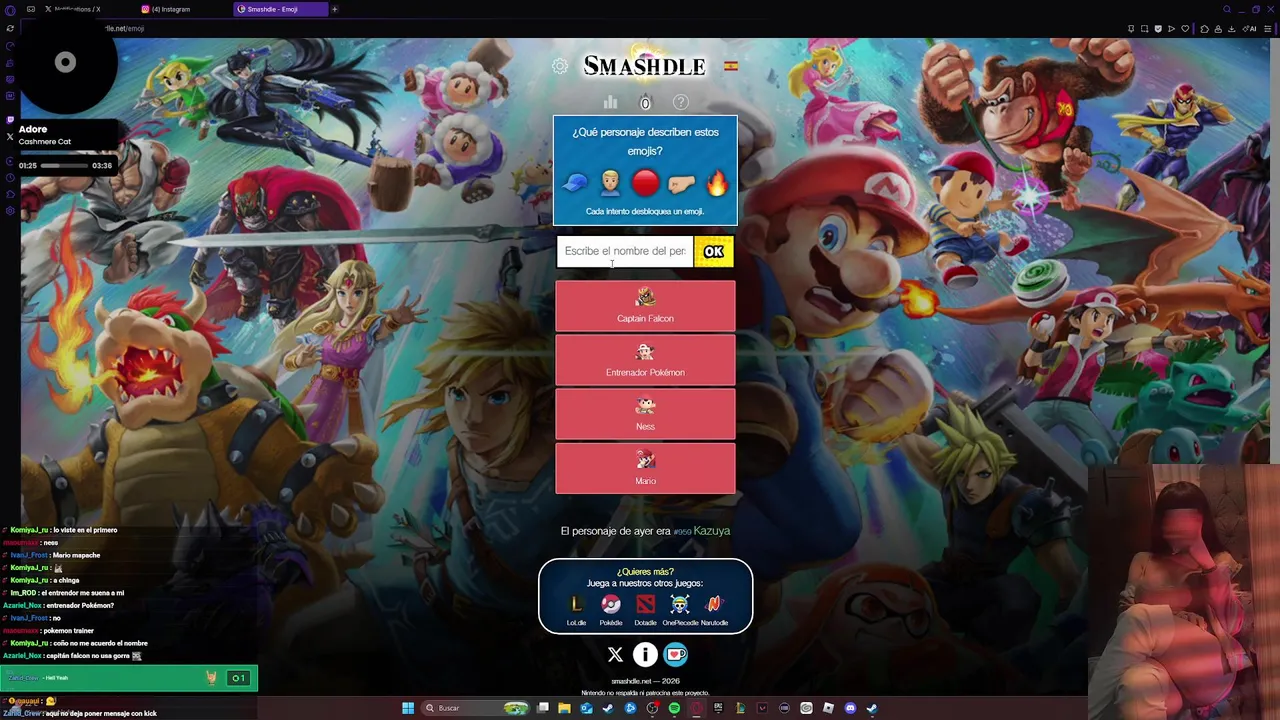Open the LoLdle game link
The height and width of the screenshot is (720, 1280).
(576, 609)
